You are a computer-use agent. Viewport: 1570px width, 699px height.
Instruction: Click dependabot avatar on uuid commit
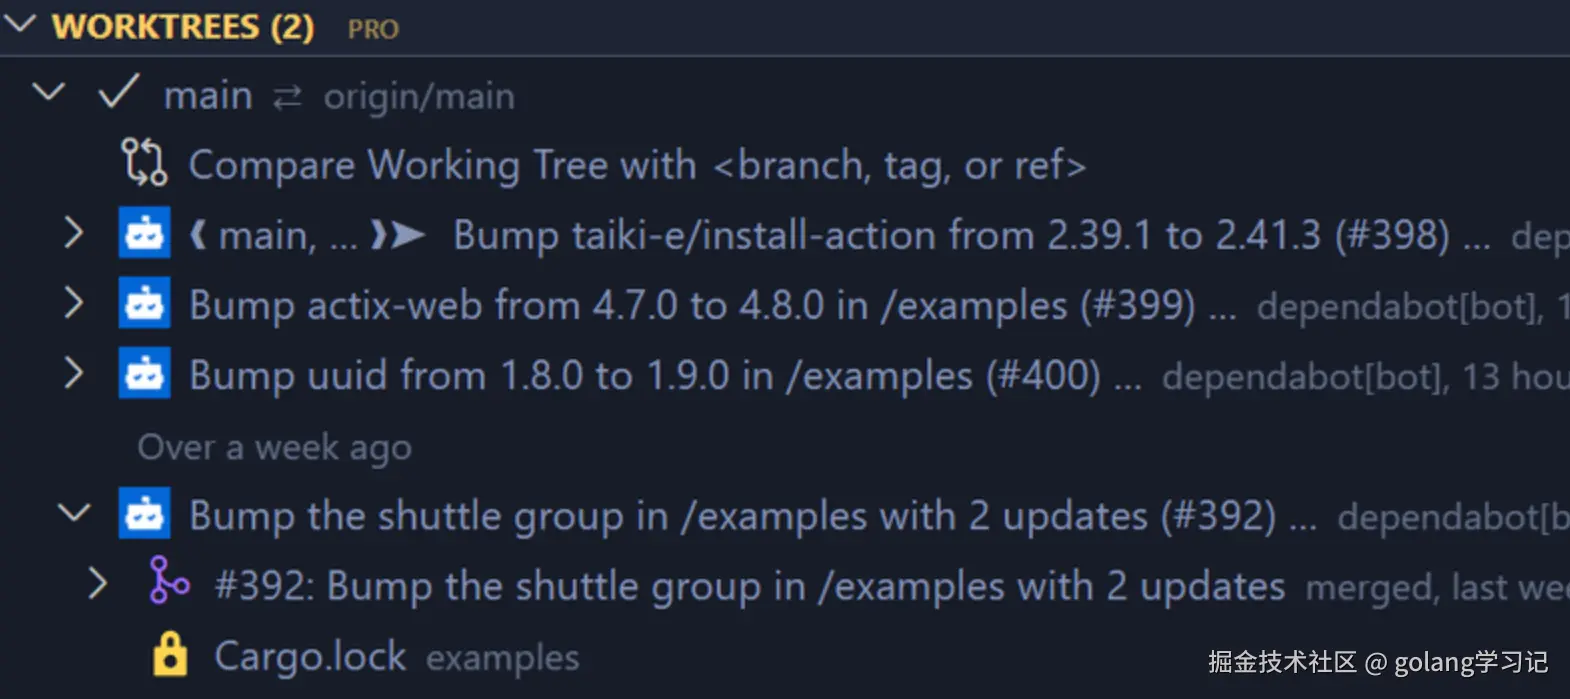[x=144, y=373]
